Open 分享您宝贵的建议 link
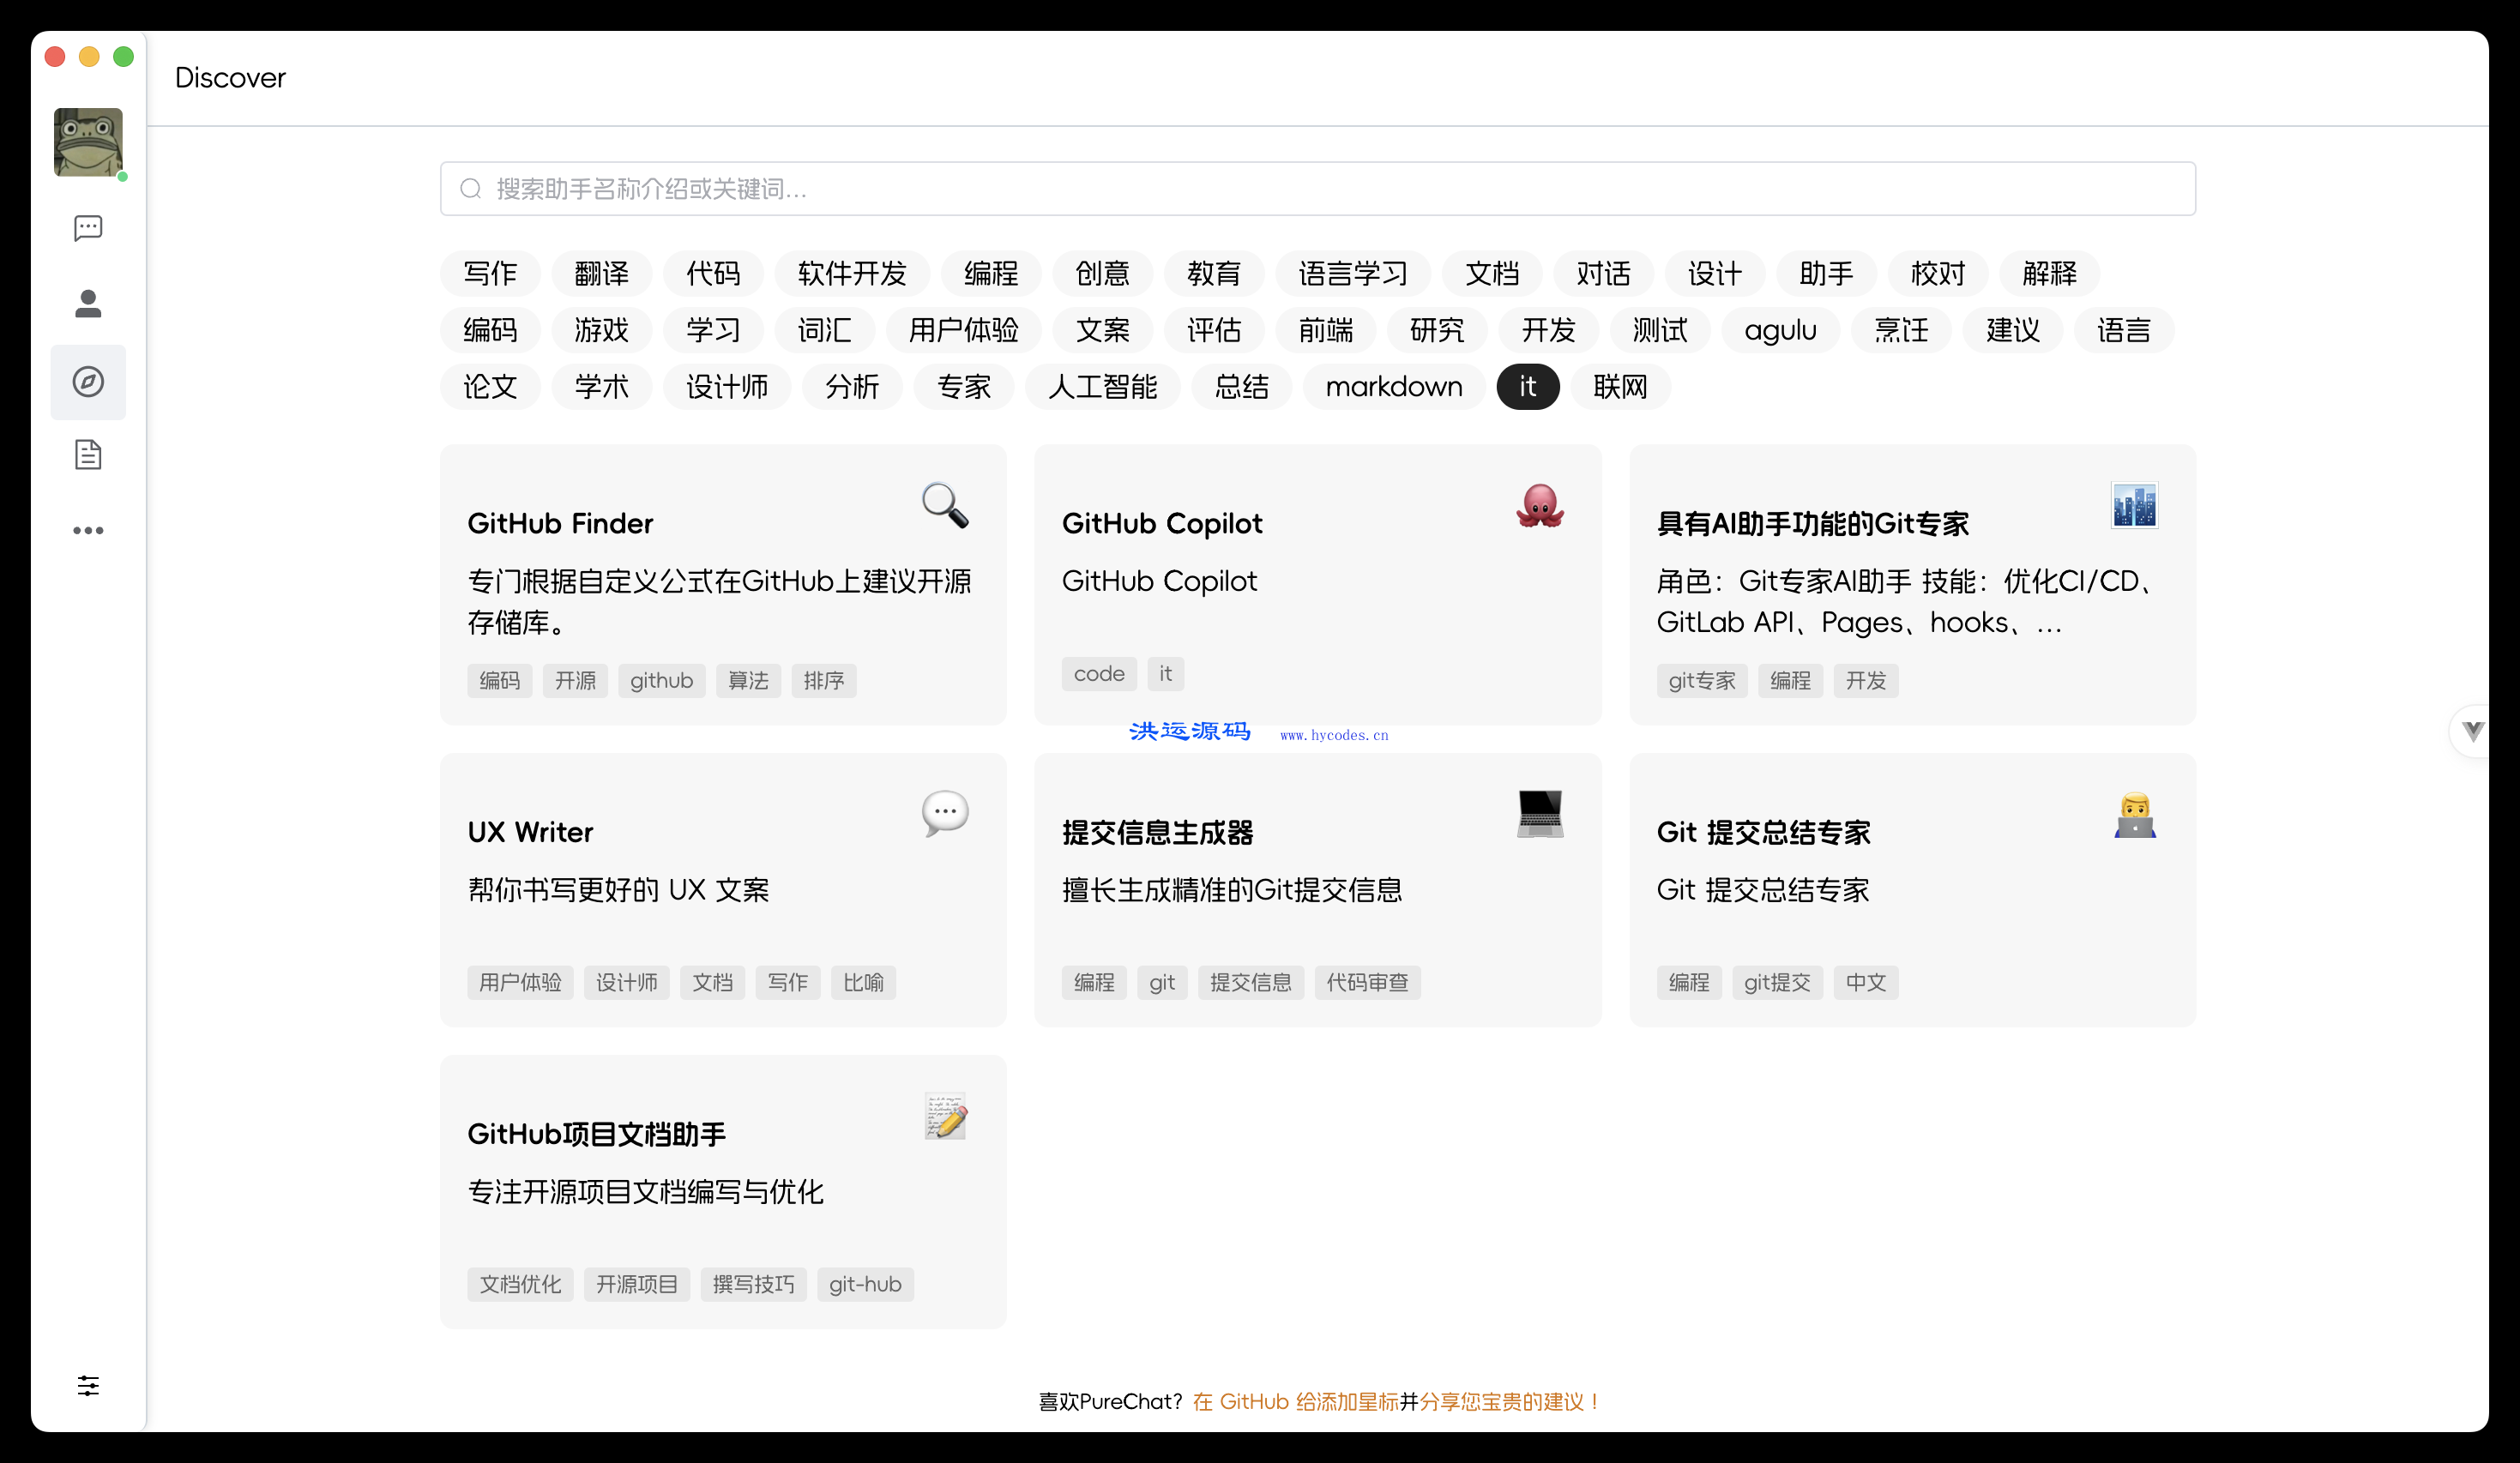 tap(1508, 1401)
